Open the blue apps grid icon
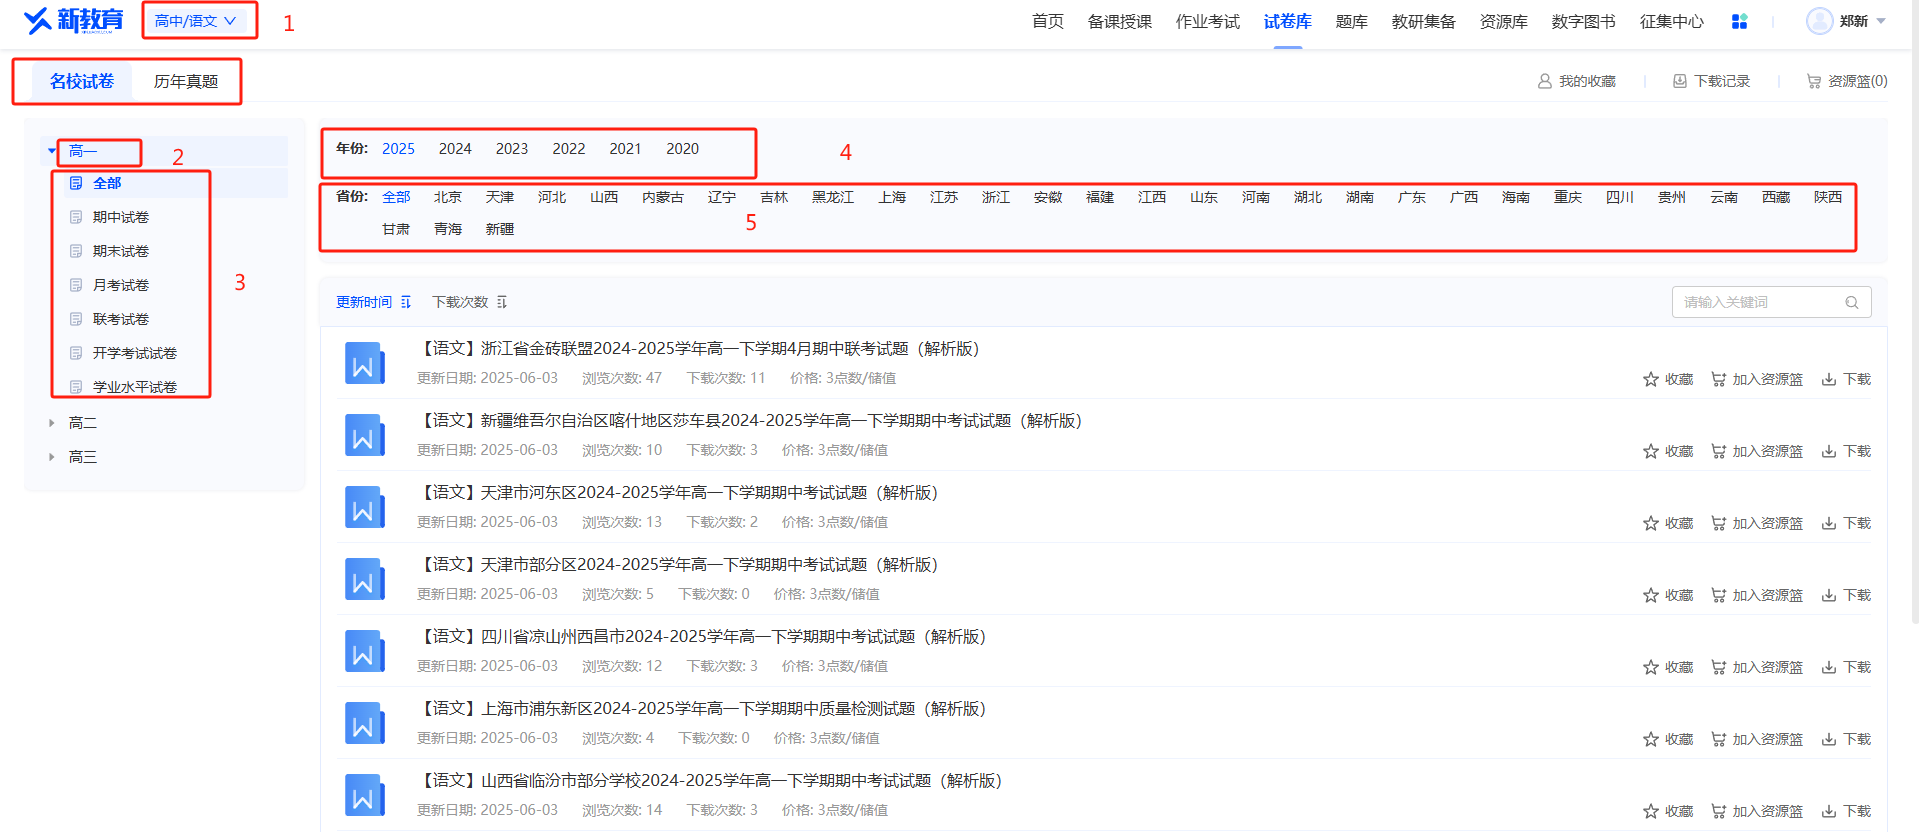 click(1739, 21)
